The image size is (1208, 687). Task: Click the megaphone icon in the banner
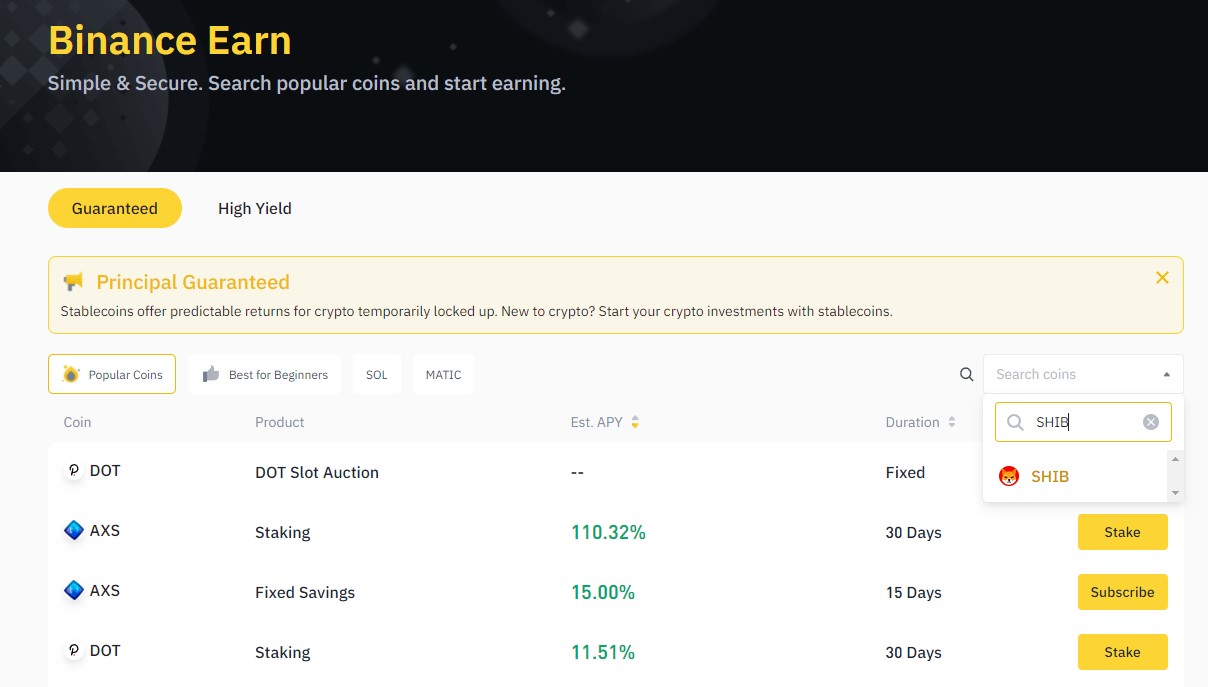pyautogui.click(x=73, y=282)
